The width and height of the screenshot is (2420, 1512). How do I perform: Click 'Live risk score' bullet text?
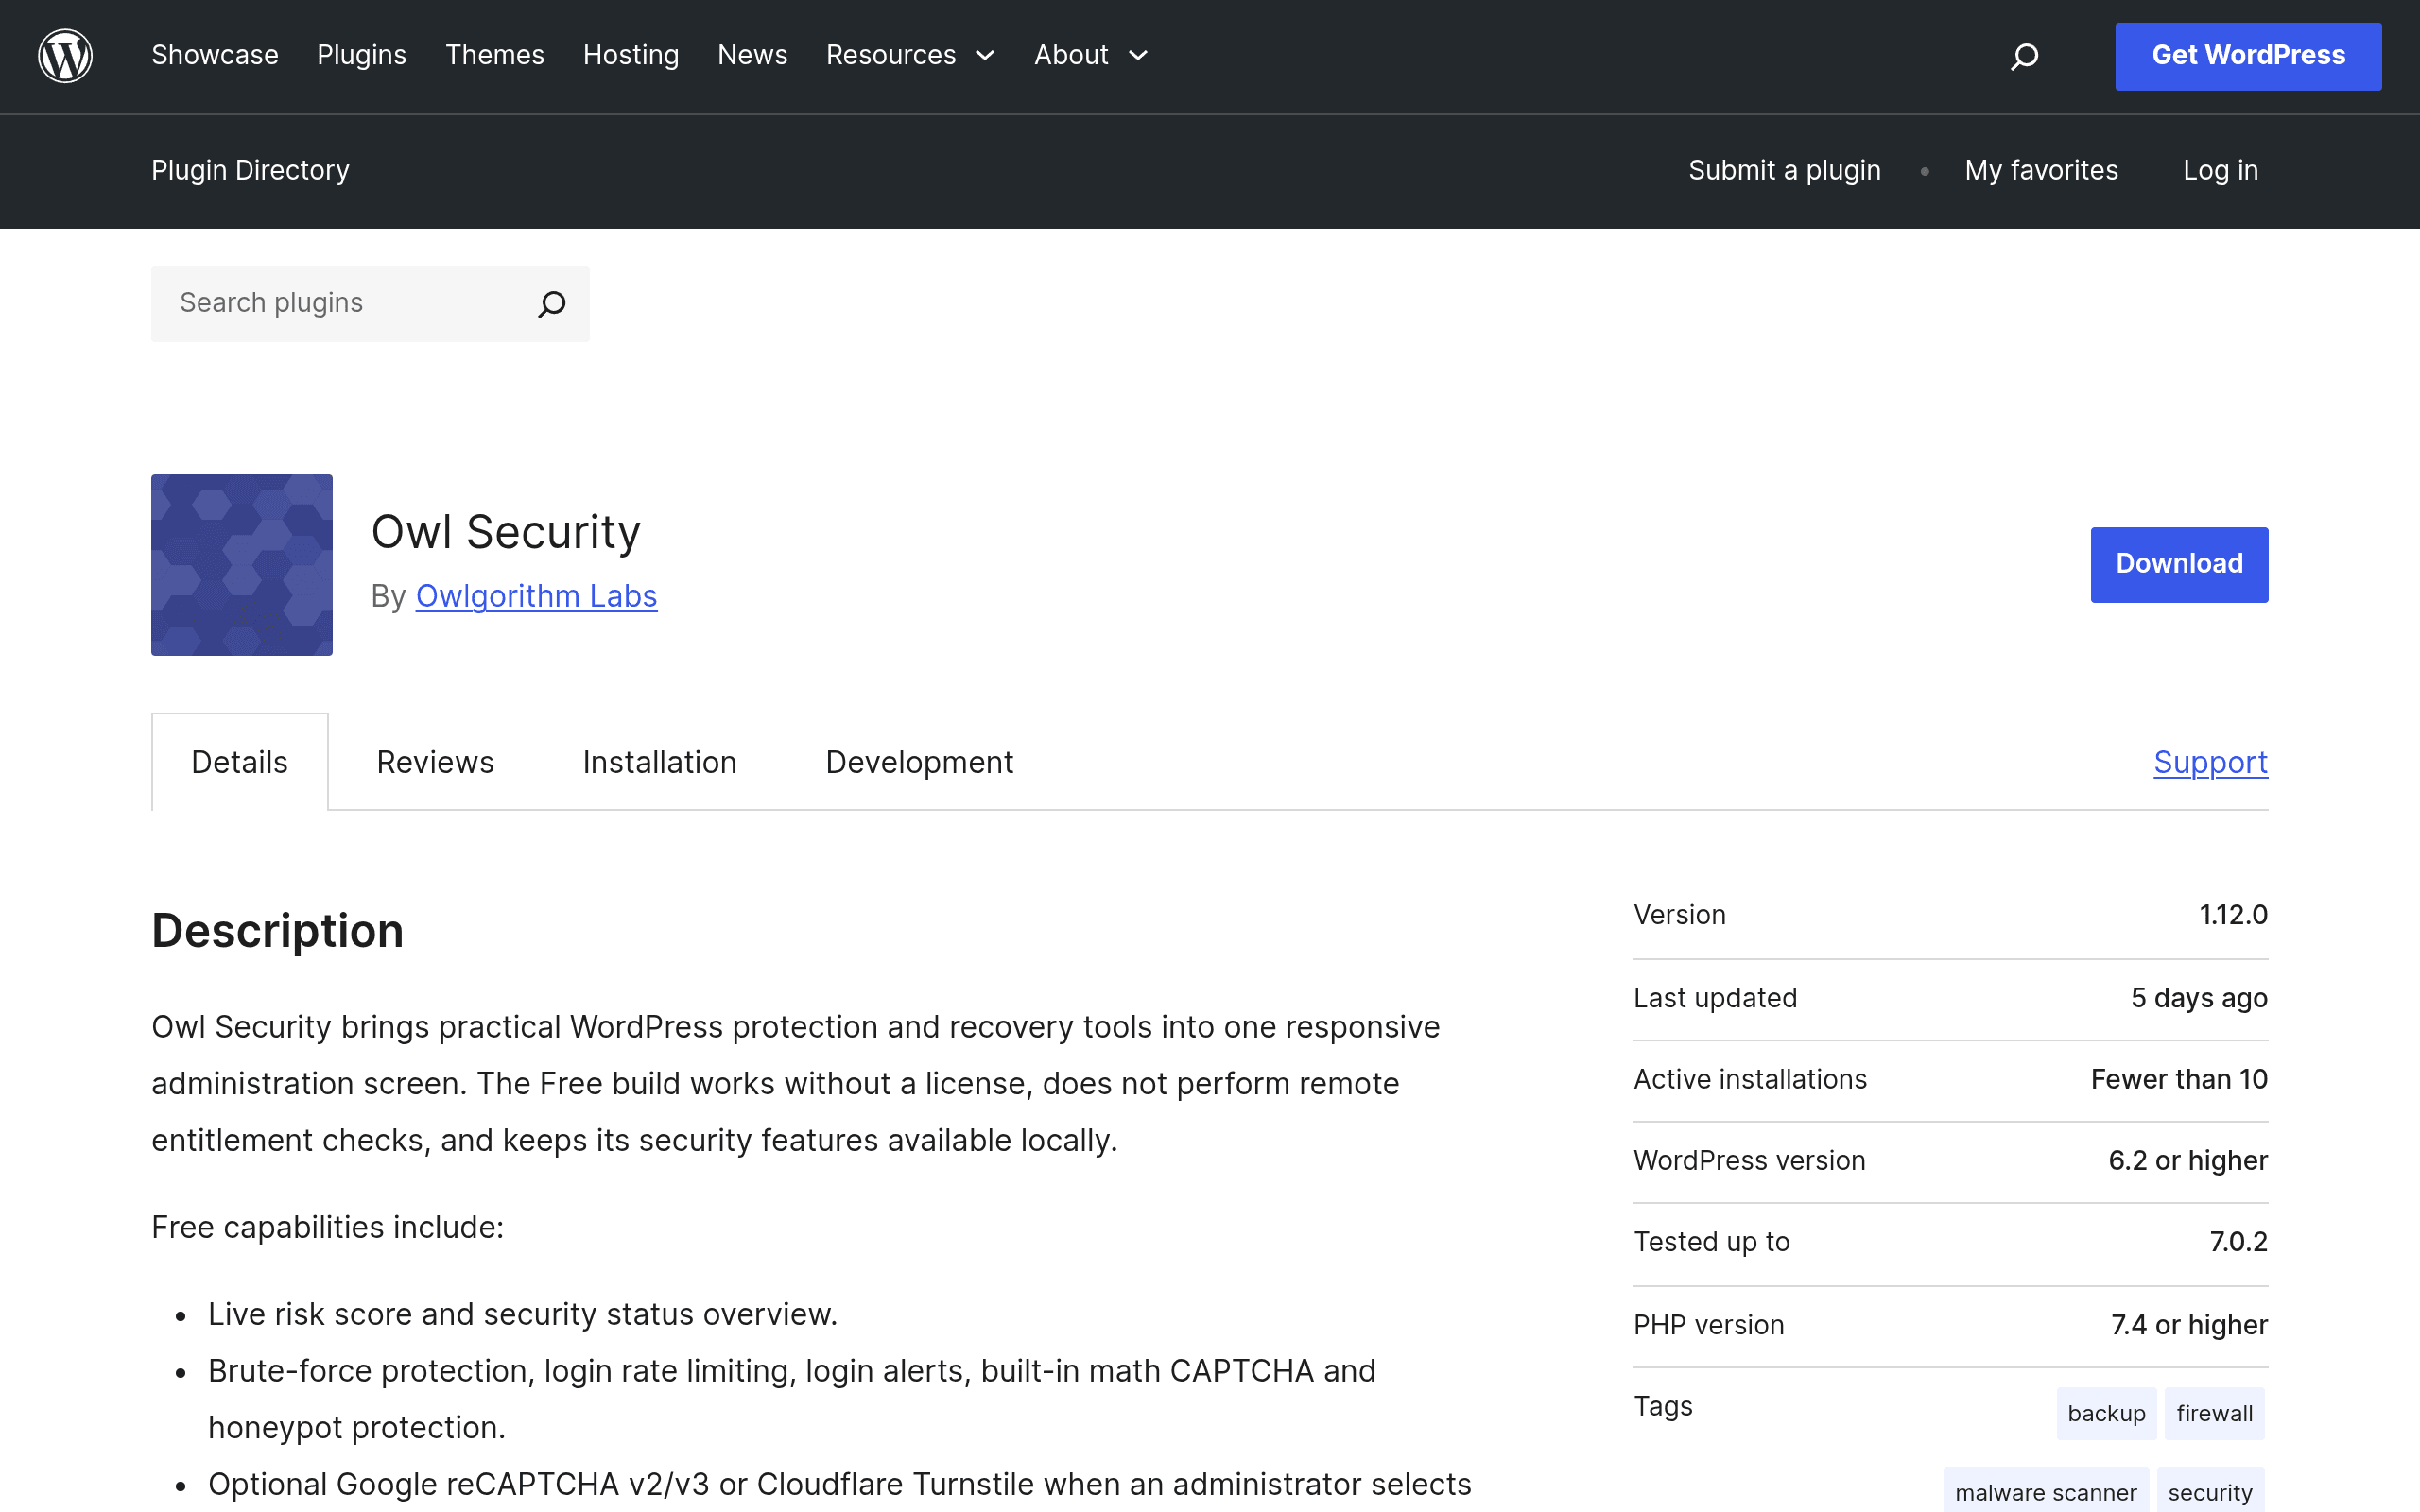point(523,1314)
